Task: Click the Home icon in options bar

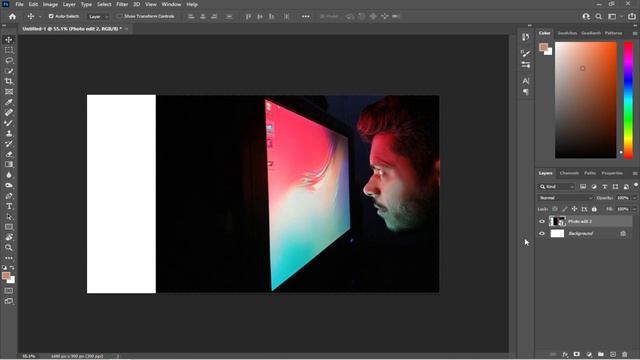Action: (12, 16)
